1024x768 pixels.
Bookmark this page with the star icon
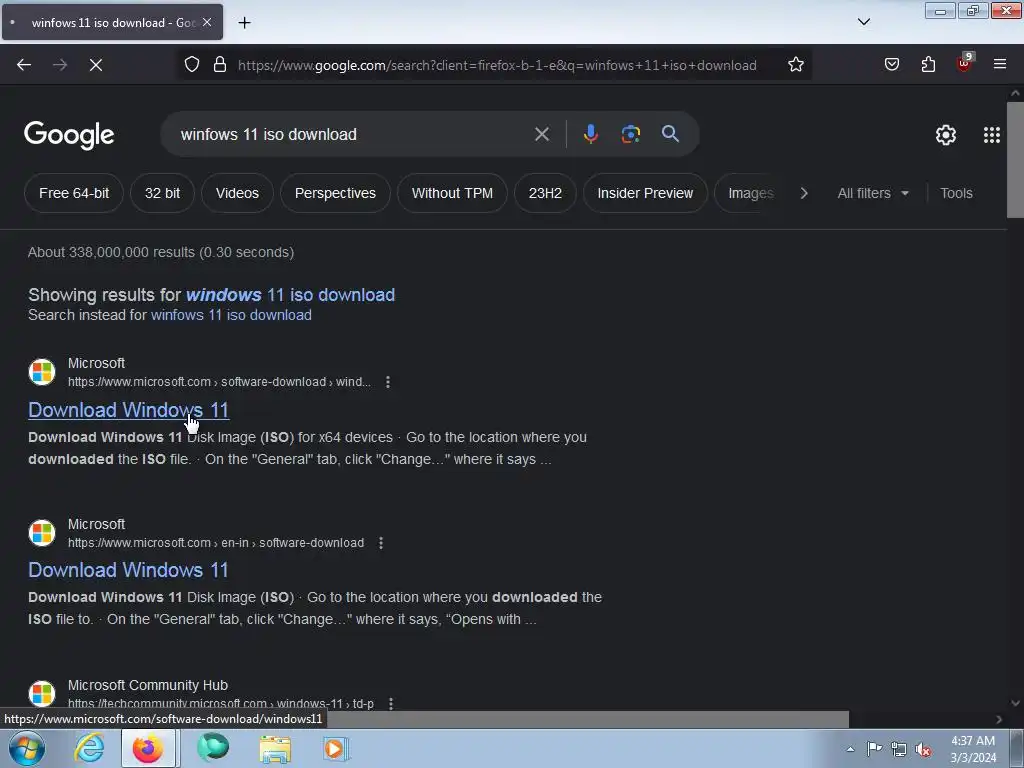click(795, 65)
